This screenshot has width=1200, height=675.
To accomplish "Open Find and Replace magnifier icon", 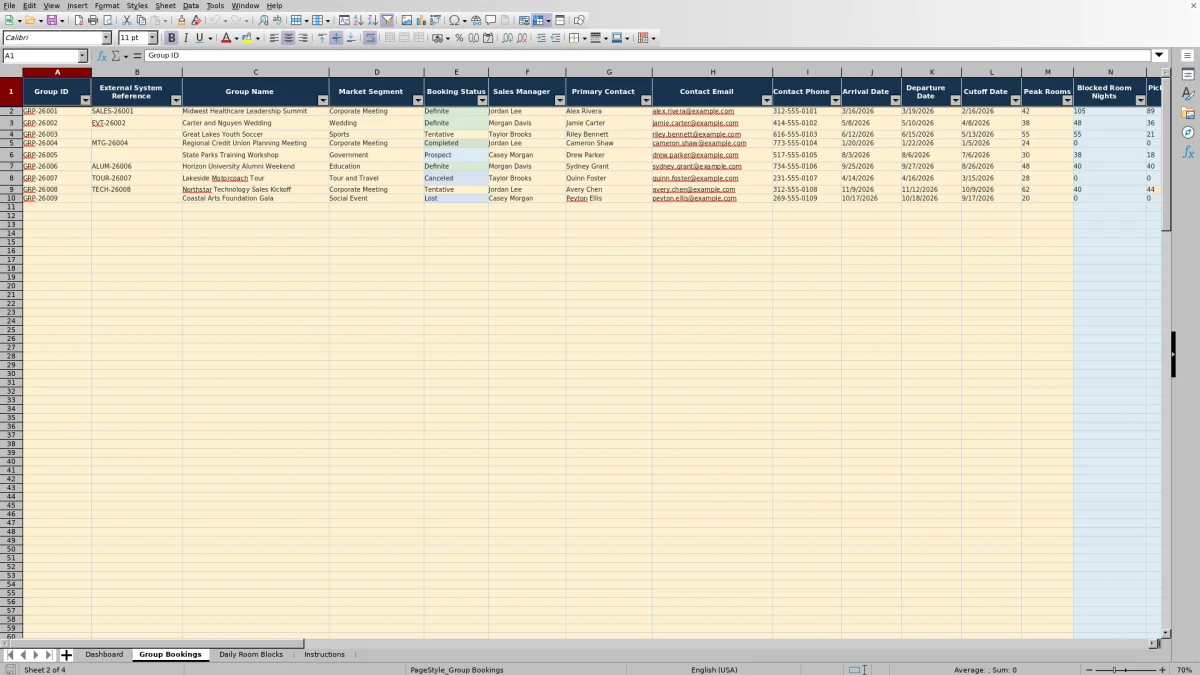I will tap(263, 20).
